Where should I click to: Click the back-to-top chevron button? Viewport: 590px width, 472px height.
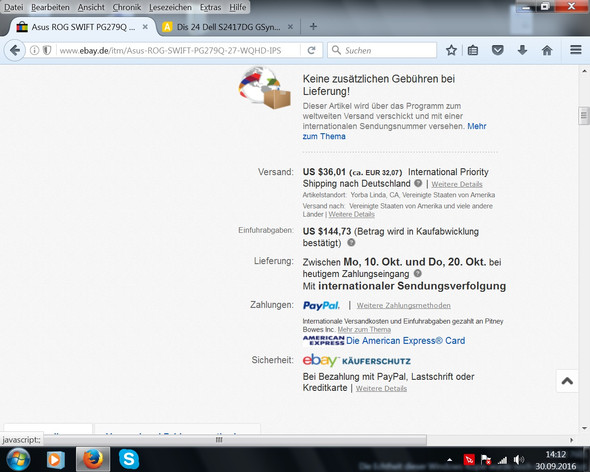567,381
